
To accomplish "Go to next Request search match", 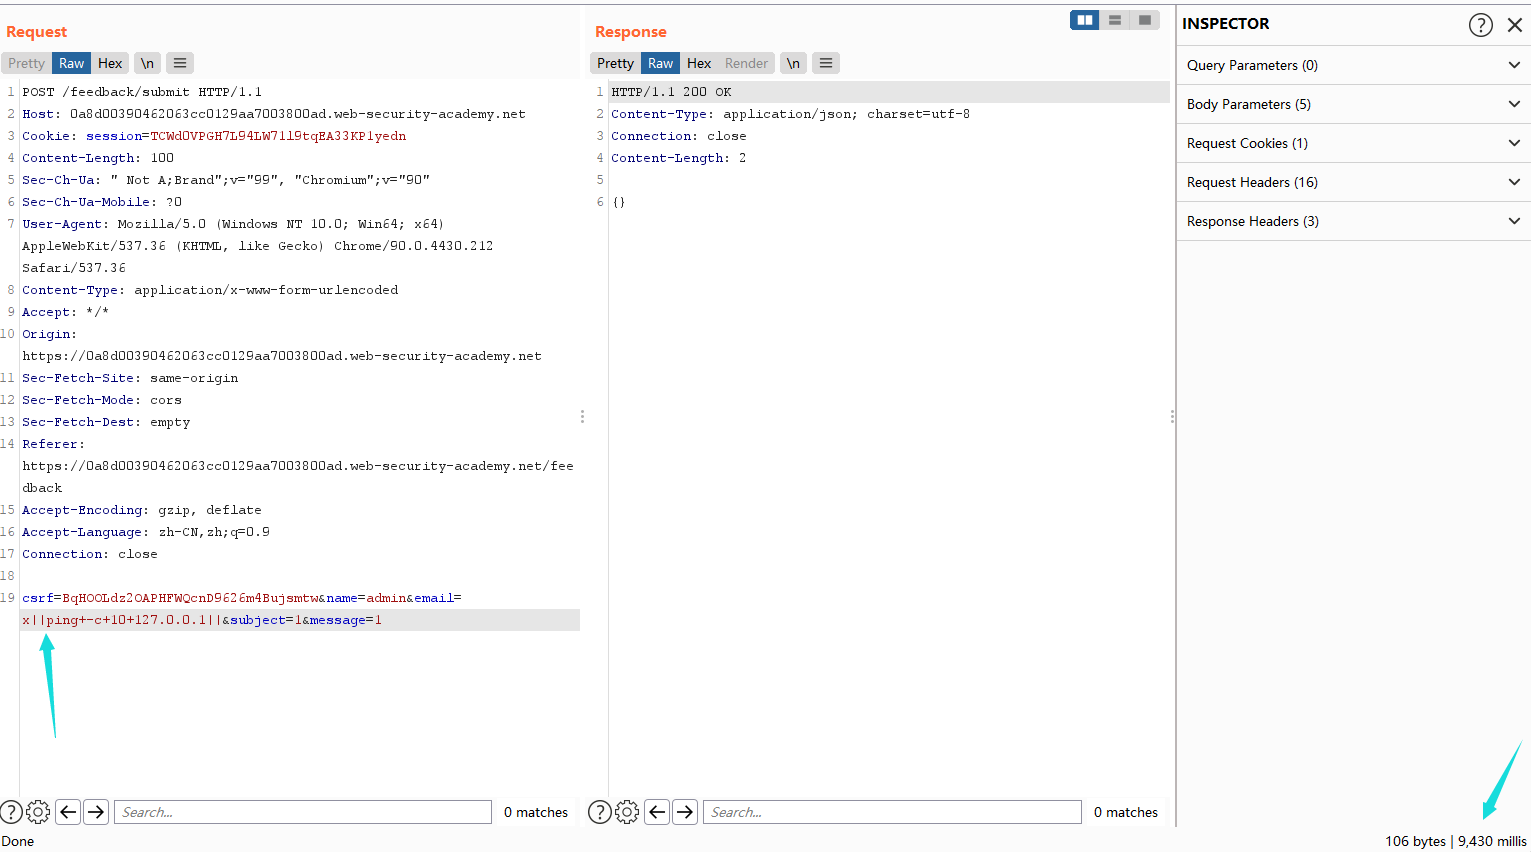I will (x=96, y=812).
